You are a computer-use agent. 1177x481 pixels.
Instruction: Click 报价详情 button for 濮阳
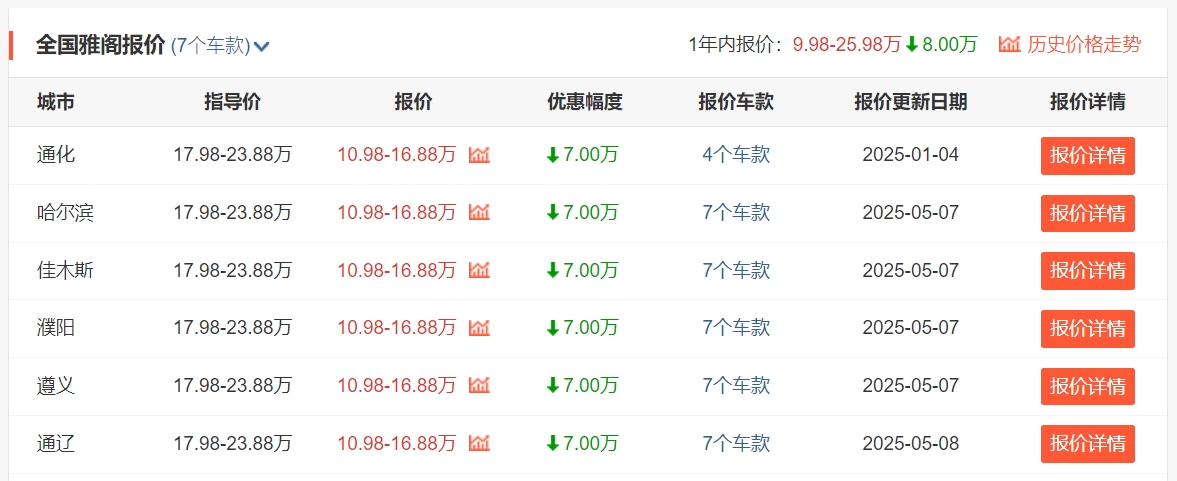(1088, 329)
